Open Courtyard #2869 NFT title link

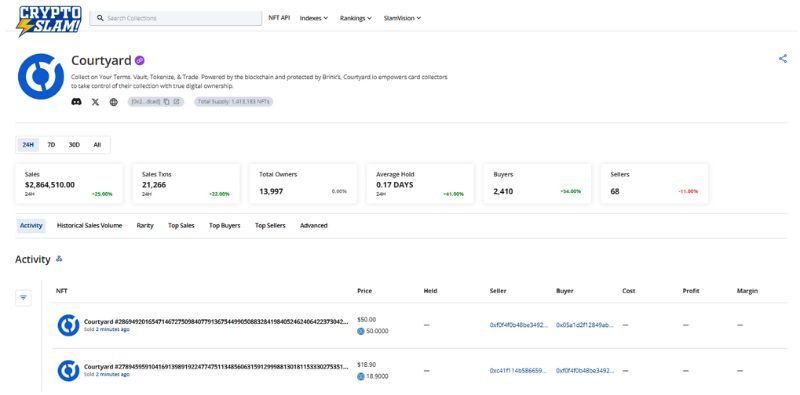tap(216, 322)
